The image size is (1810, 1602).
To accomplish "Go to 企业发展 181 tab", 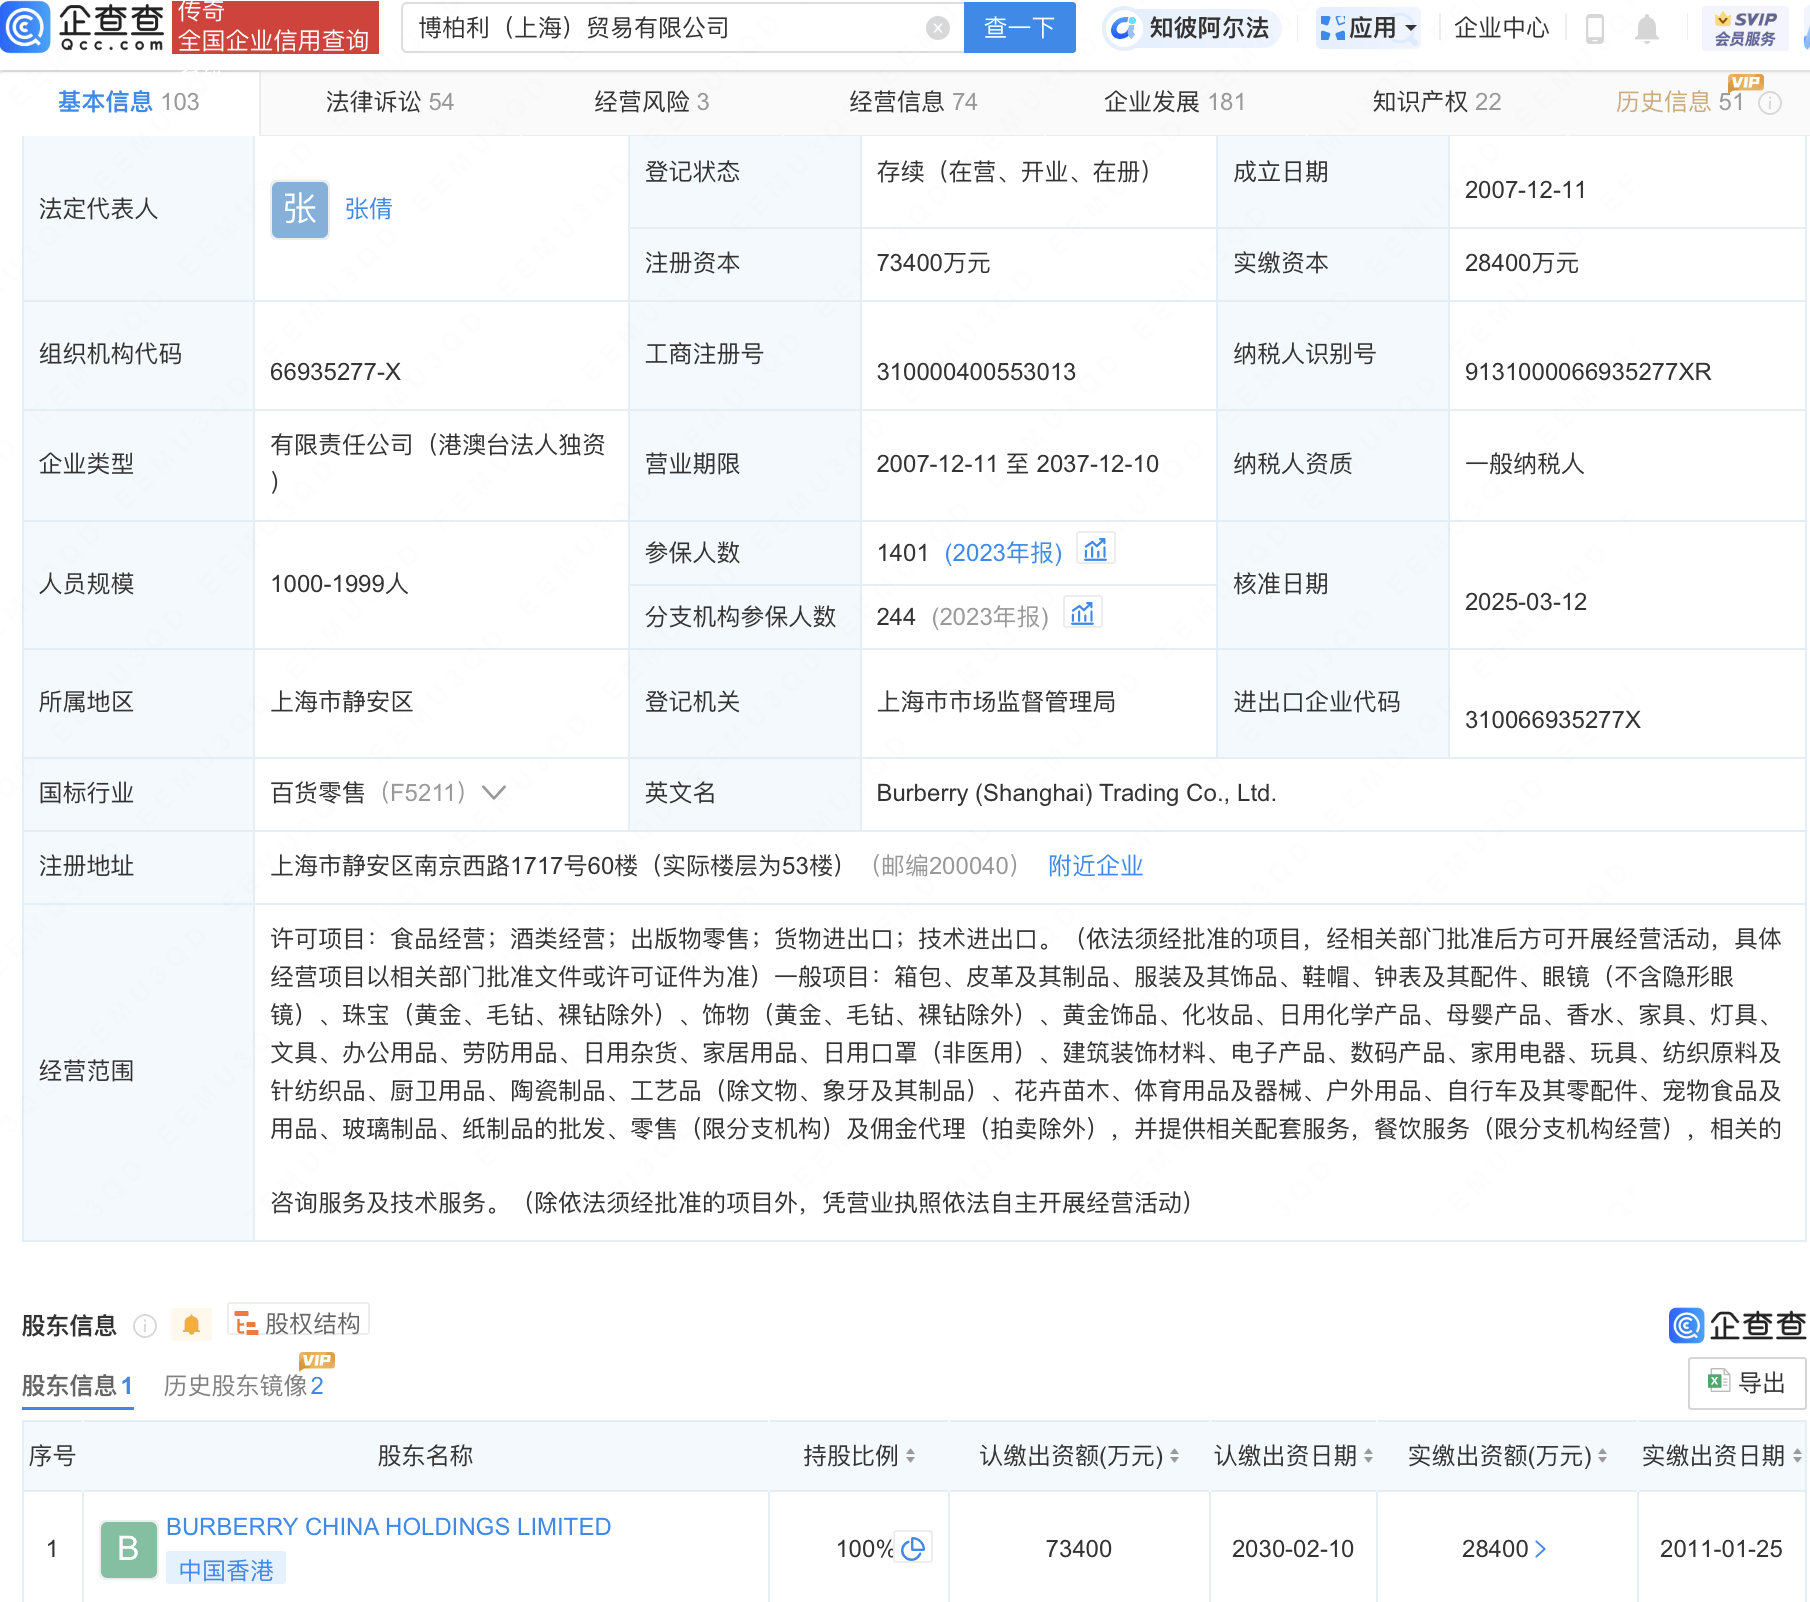I will pos(1175,102).
